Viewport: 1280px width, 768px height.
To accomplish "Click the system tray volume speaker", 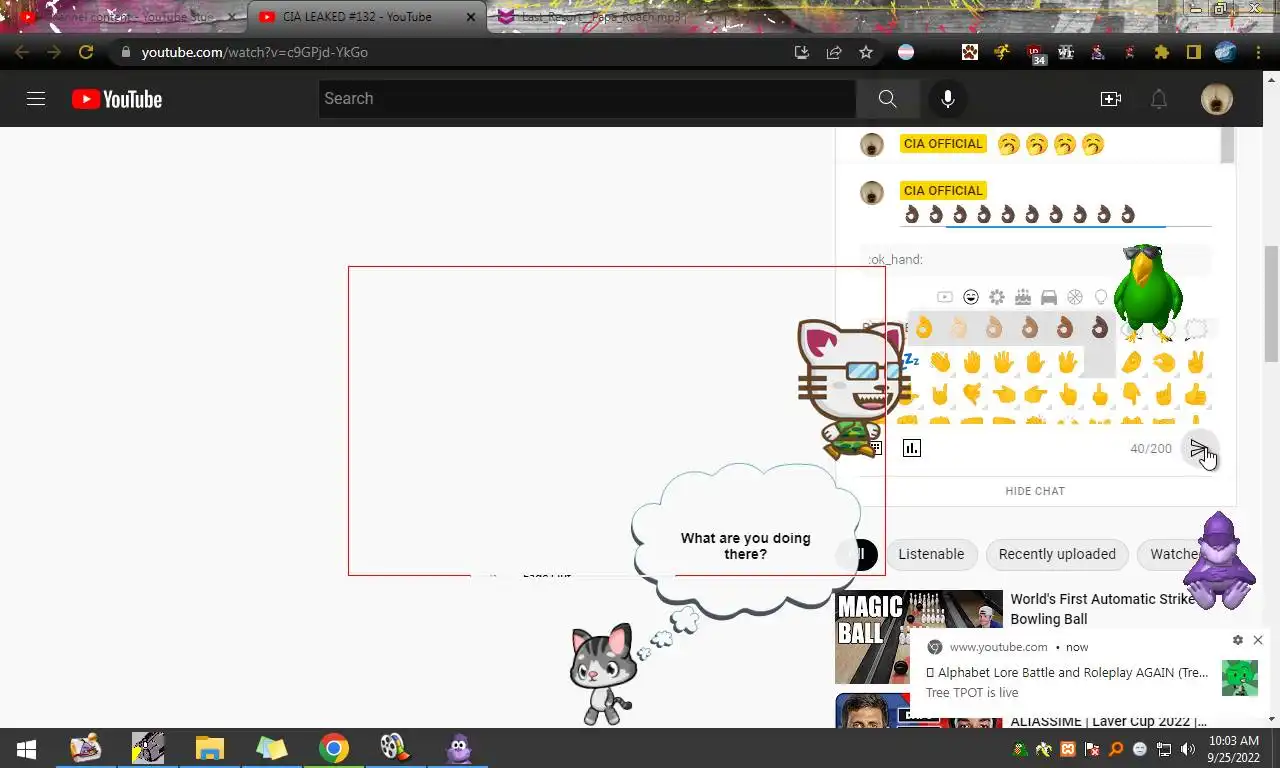I will pyautogui.click(x=1188, y=748).
